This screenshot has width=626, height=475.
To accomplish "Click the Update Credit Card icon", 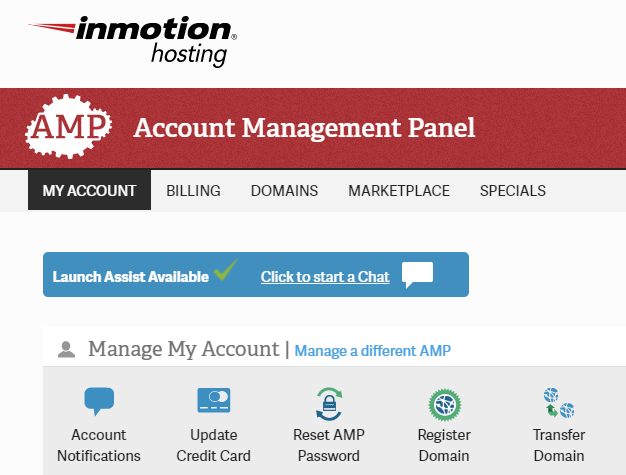I will tap(214, 402).
